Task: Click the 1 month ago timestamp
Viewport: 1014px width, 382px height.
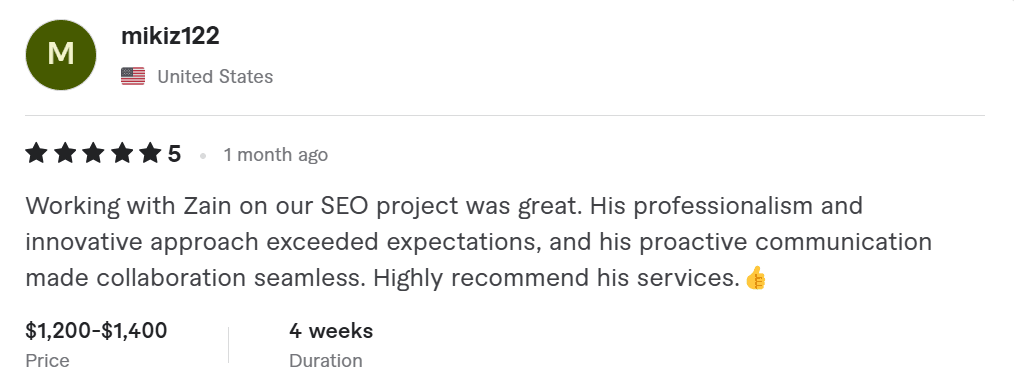Action: (x=275, y=155)
